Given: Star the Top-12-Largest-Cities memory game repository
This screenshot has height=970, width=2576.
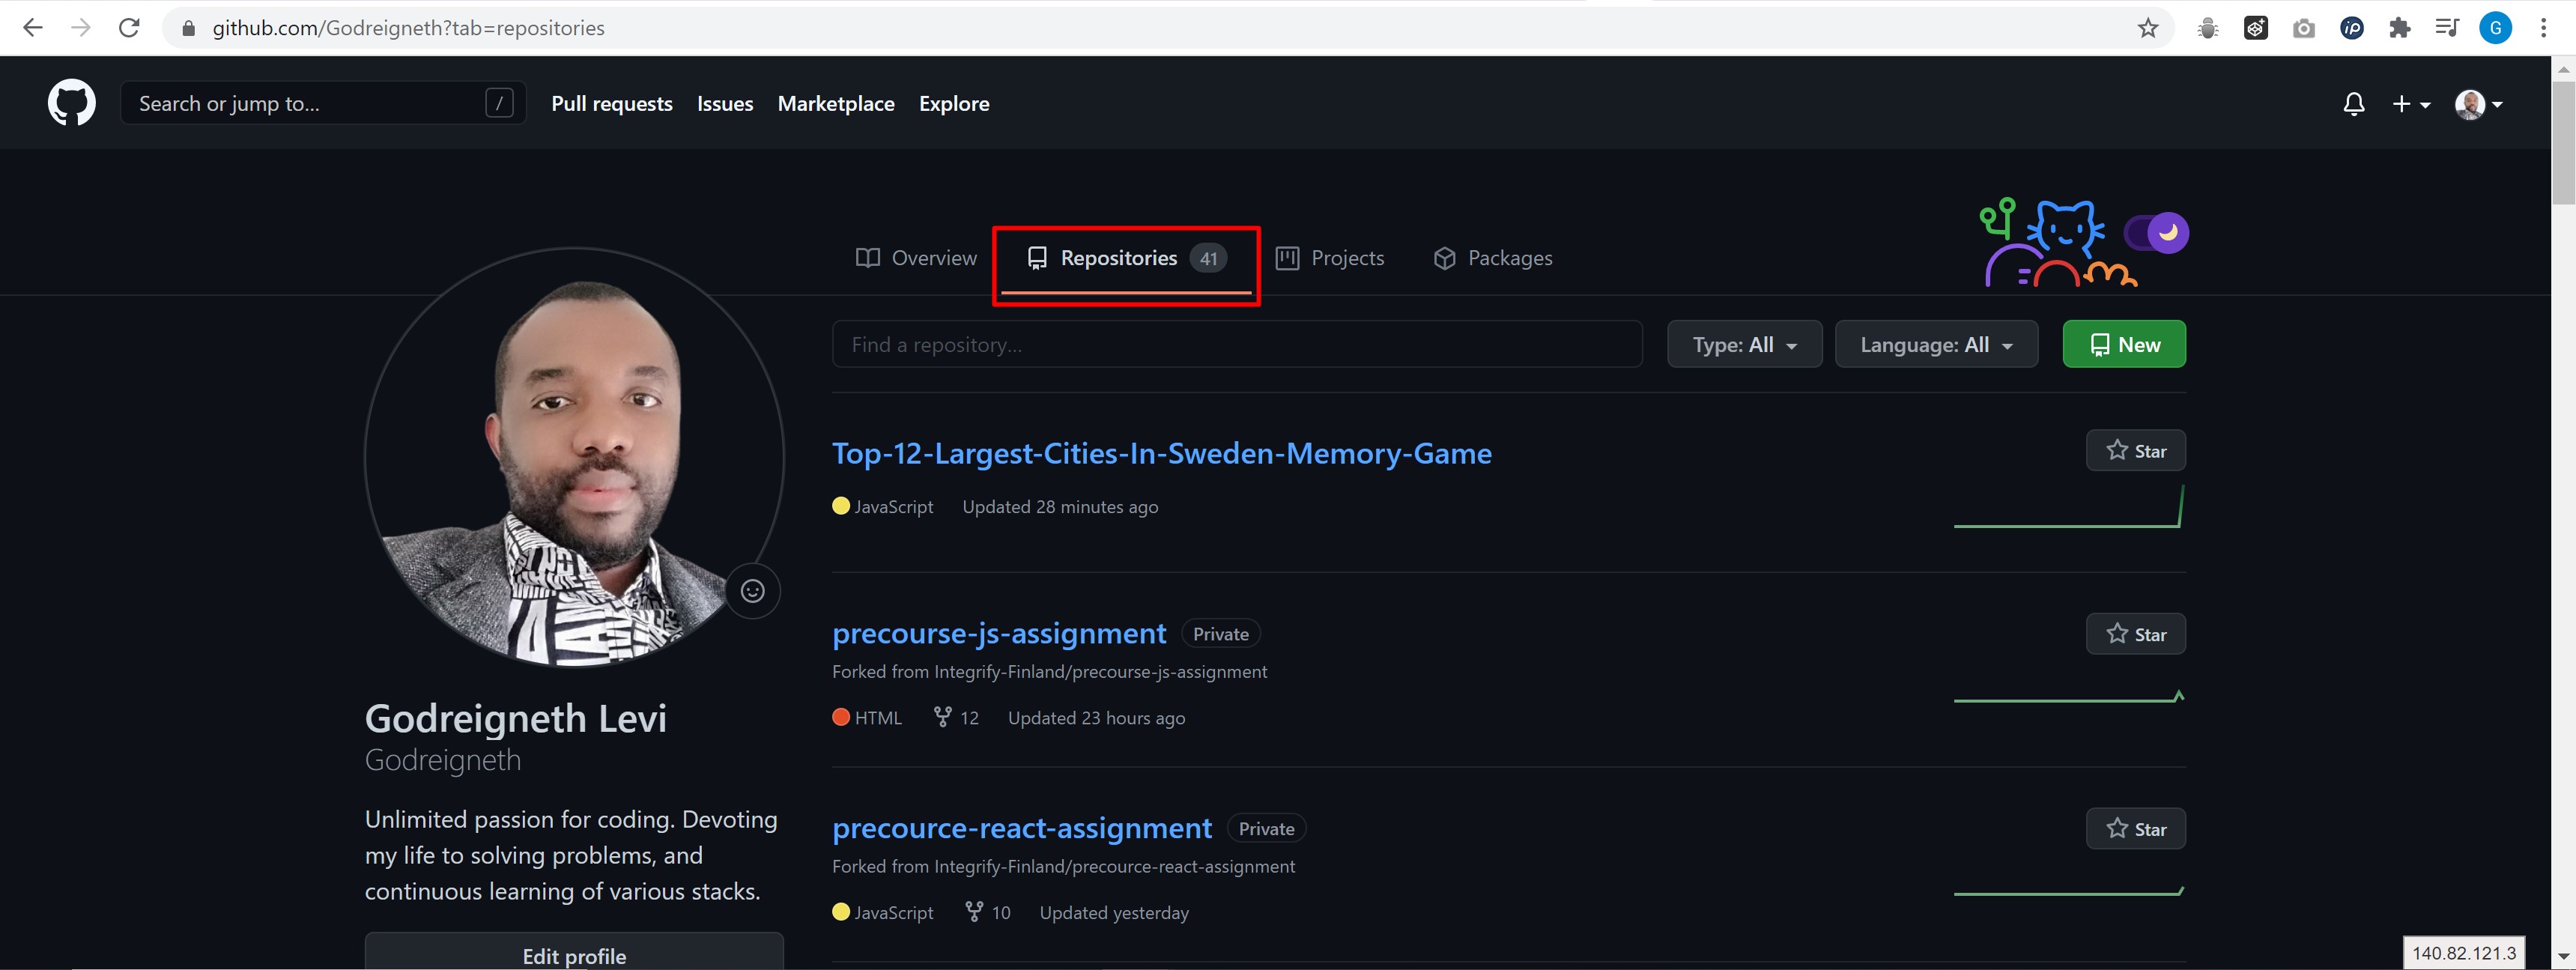Looking at the screenshot, I should point(2135,451).
